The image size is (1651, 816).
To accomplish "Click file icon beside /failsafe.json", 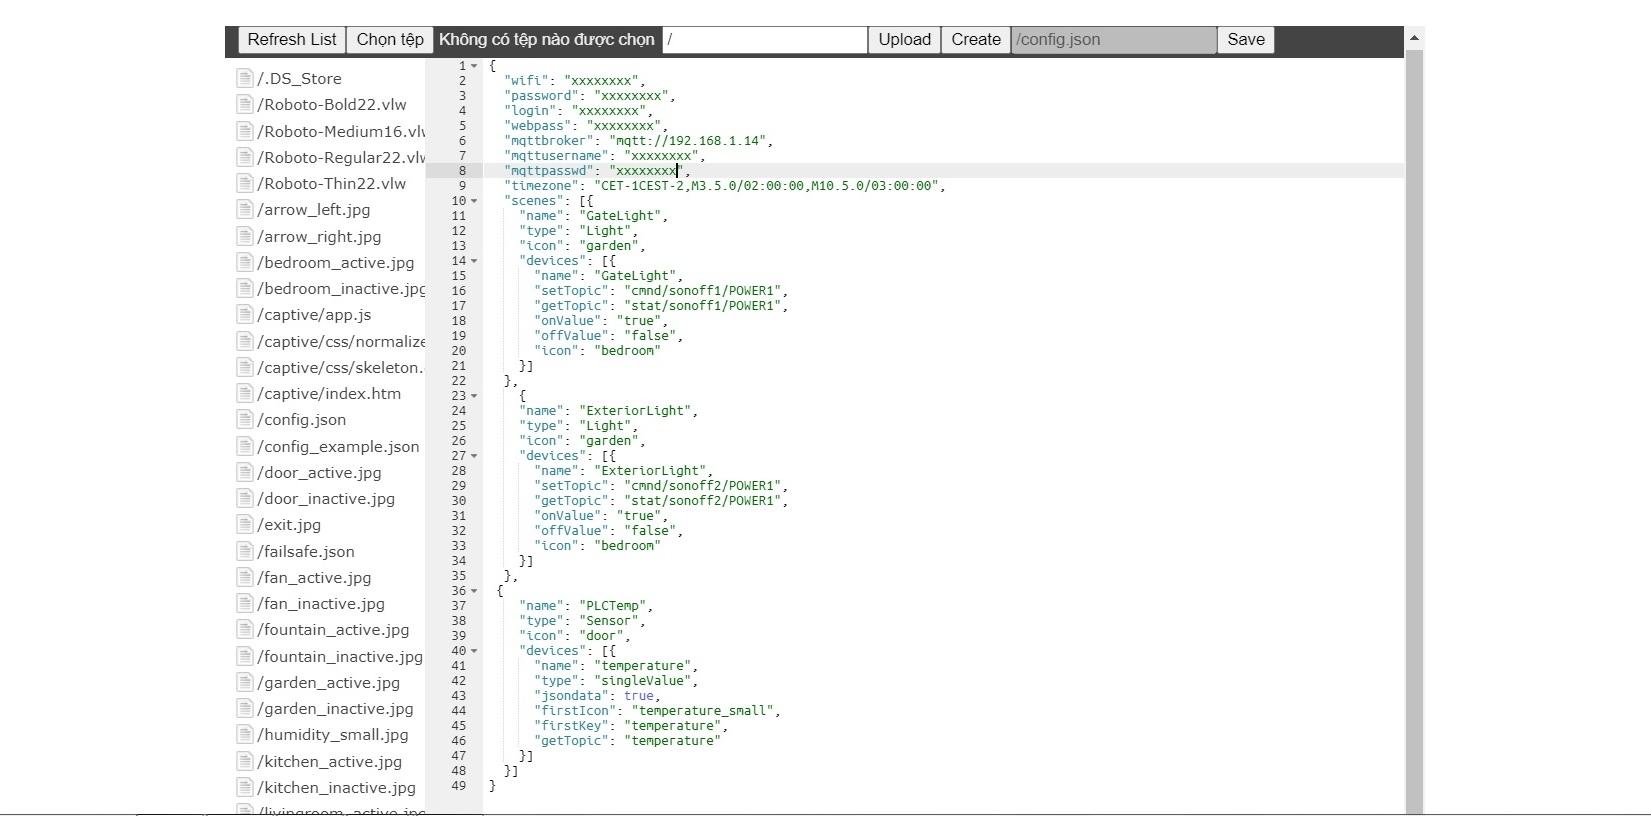I will click(x=245, y=551).
